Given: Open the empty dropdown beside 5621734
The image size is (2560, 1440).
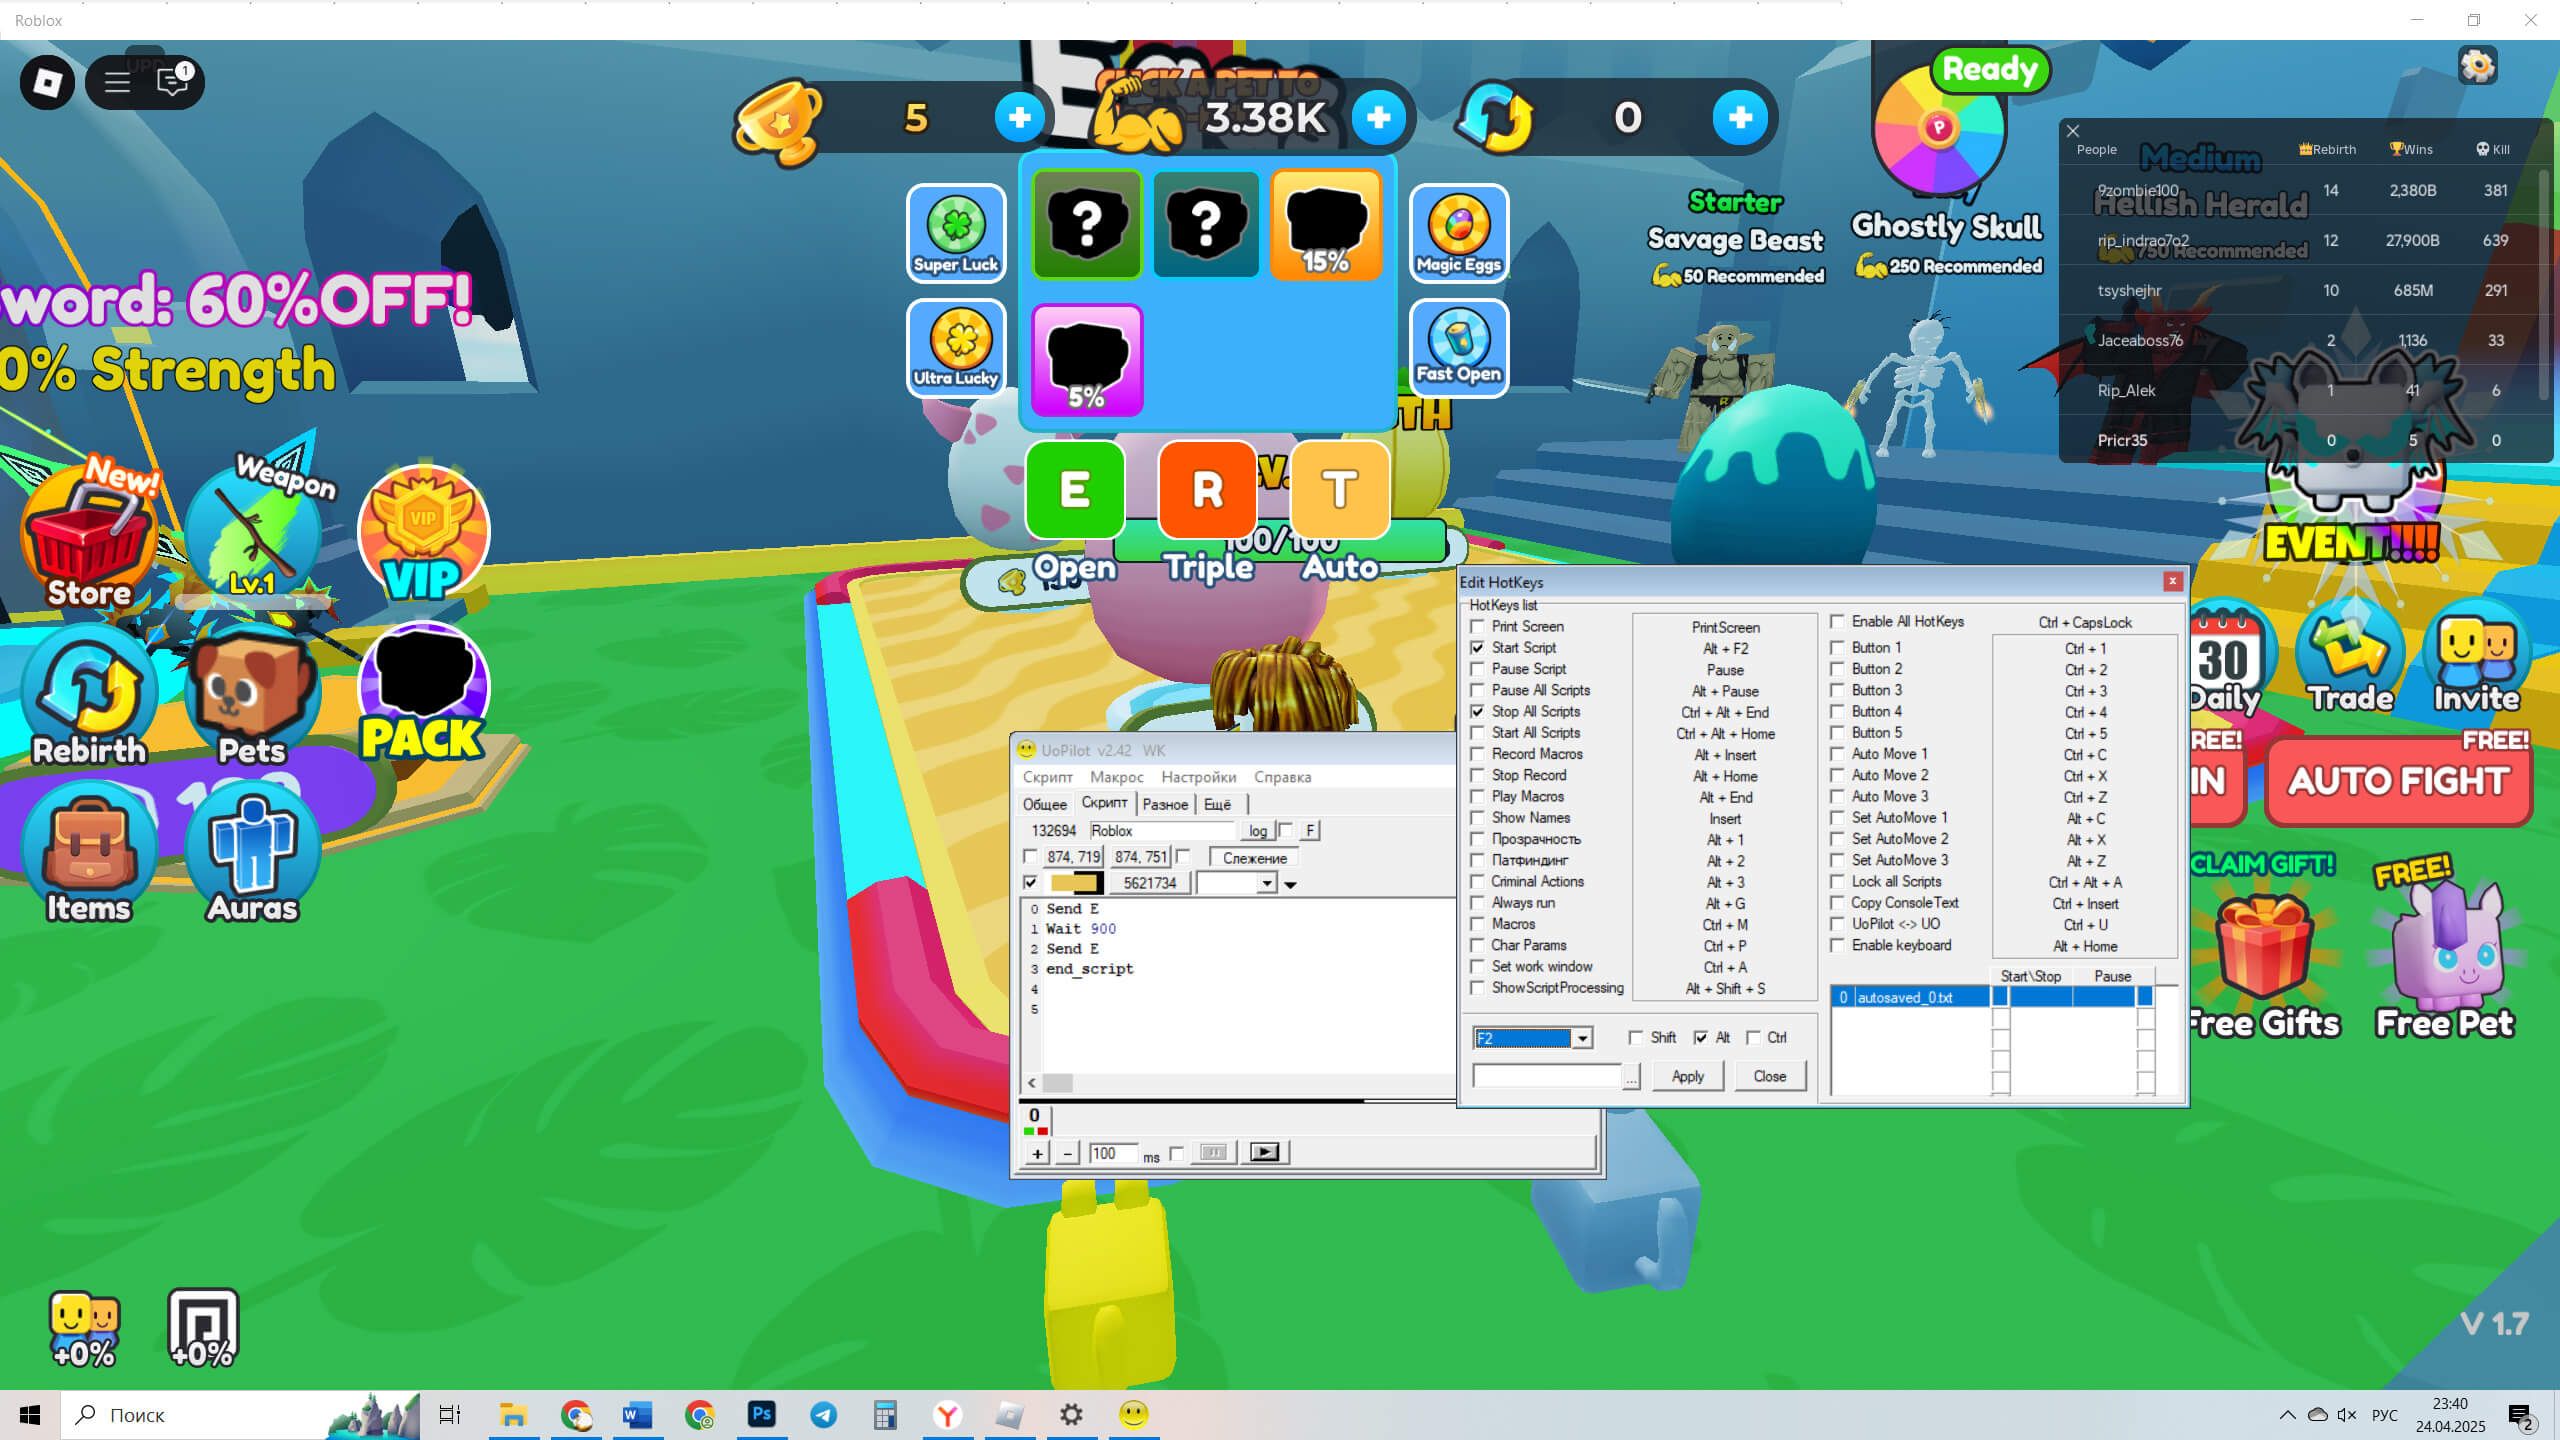Looking at the screenshot, I should (1267, 883).
